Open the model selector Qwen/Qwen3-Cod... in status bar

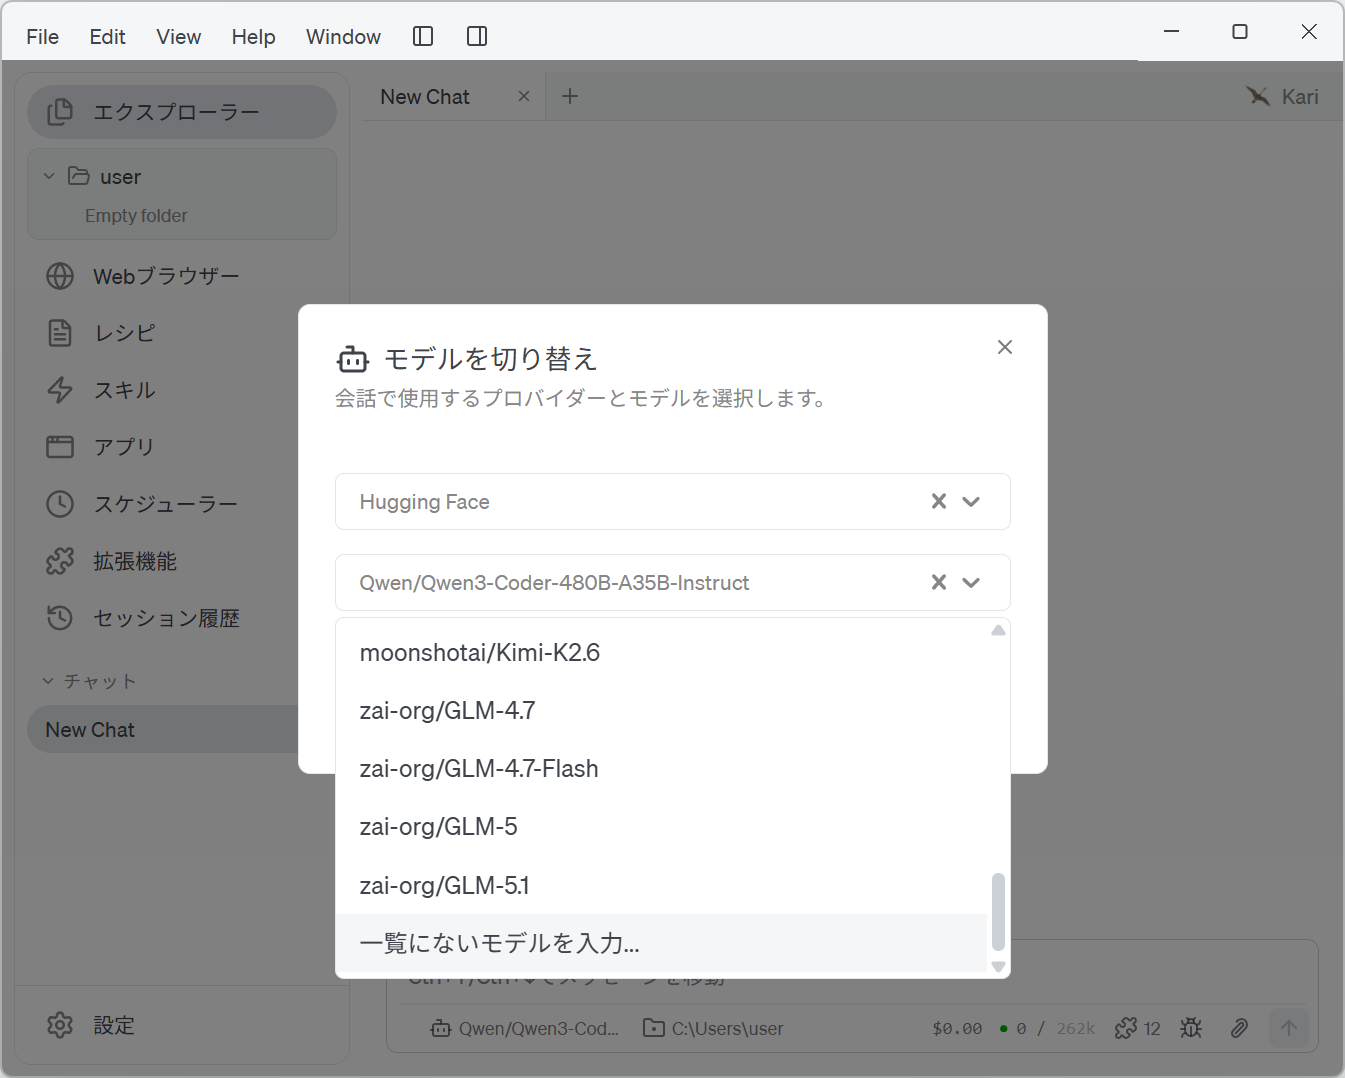tap(525, 1028)
